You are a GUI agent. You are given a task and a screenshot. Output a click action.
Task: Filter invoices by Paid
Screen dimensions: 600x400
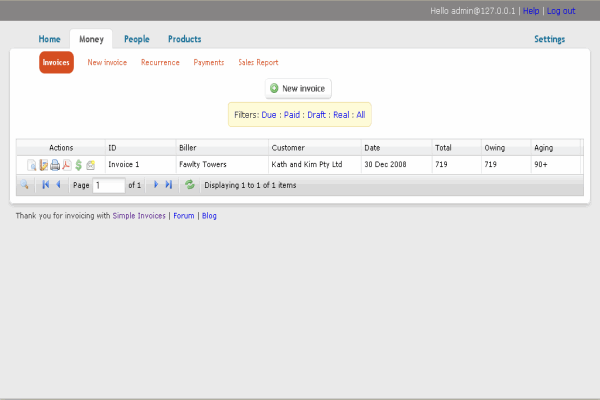click(x=292, y=115)
